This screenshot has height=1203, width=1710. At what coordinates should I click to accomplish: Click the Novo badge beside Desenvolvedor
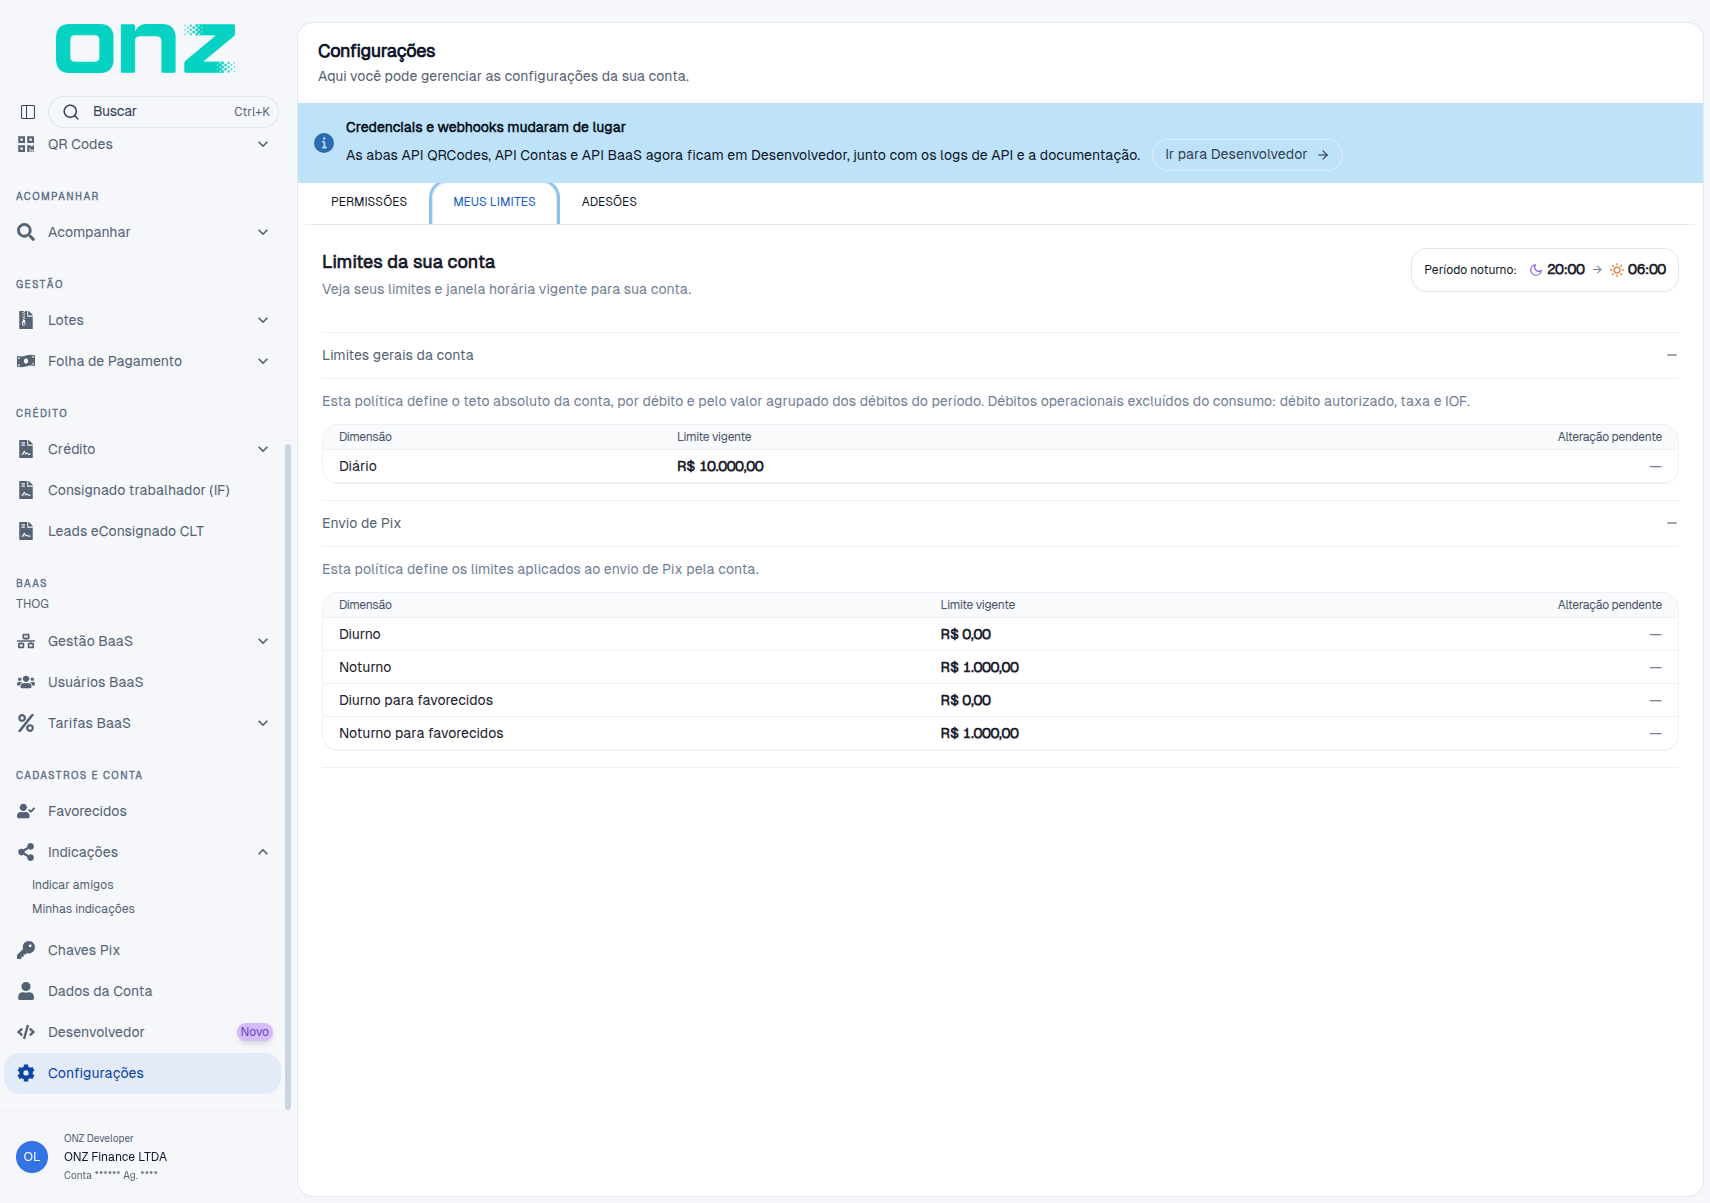tap(254, 1032)
